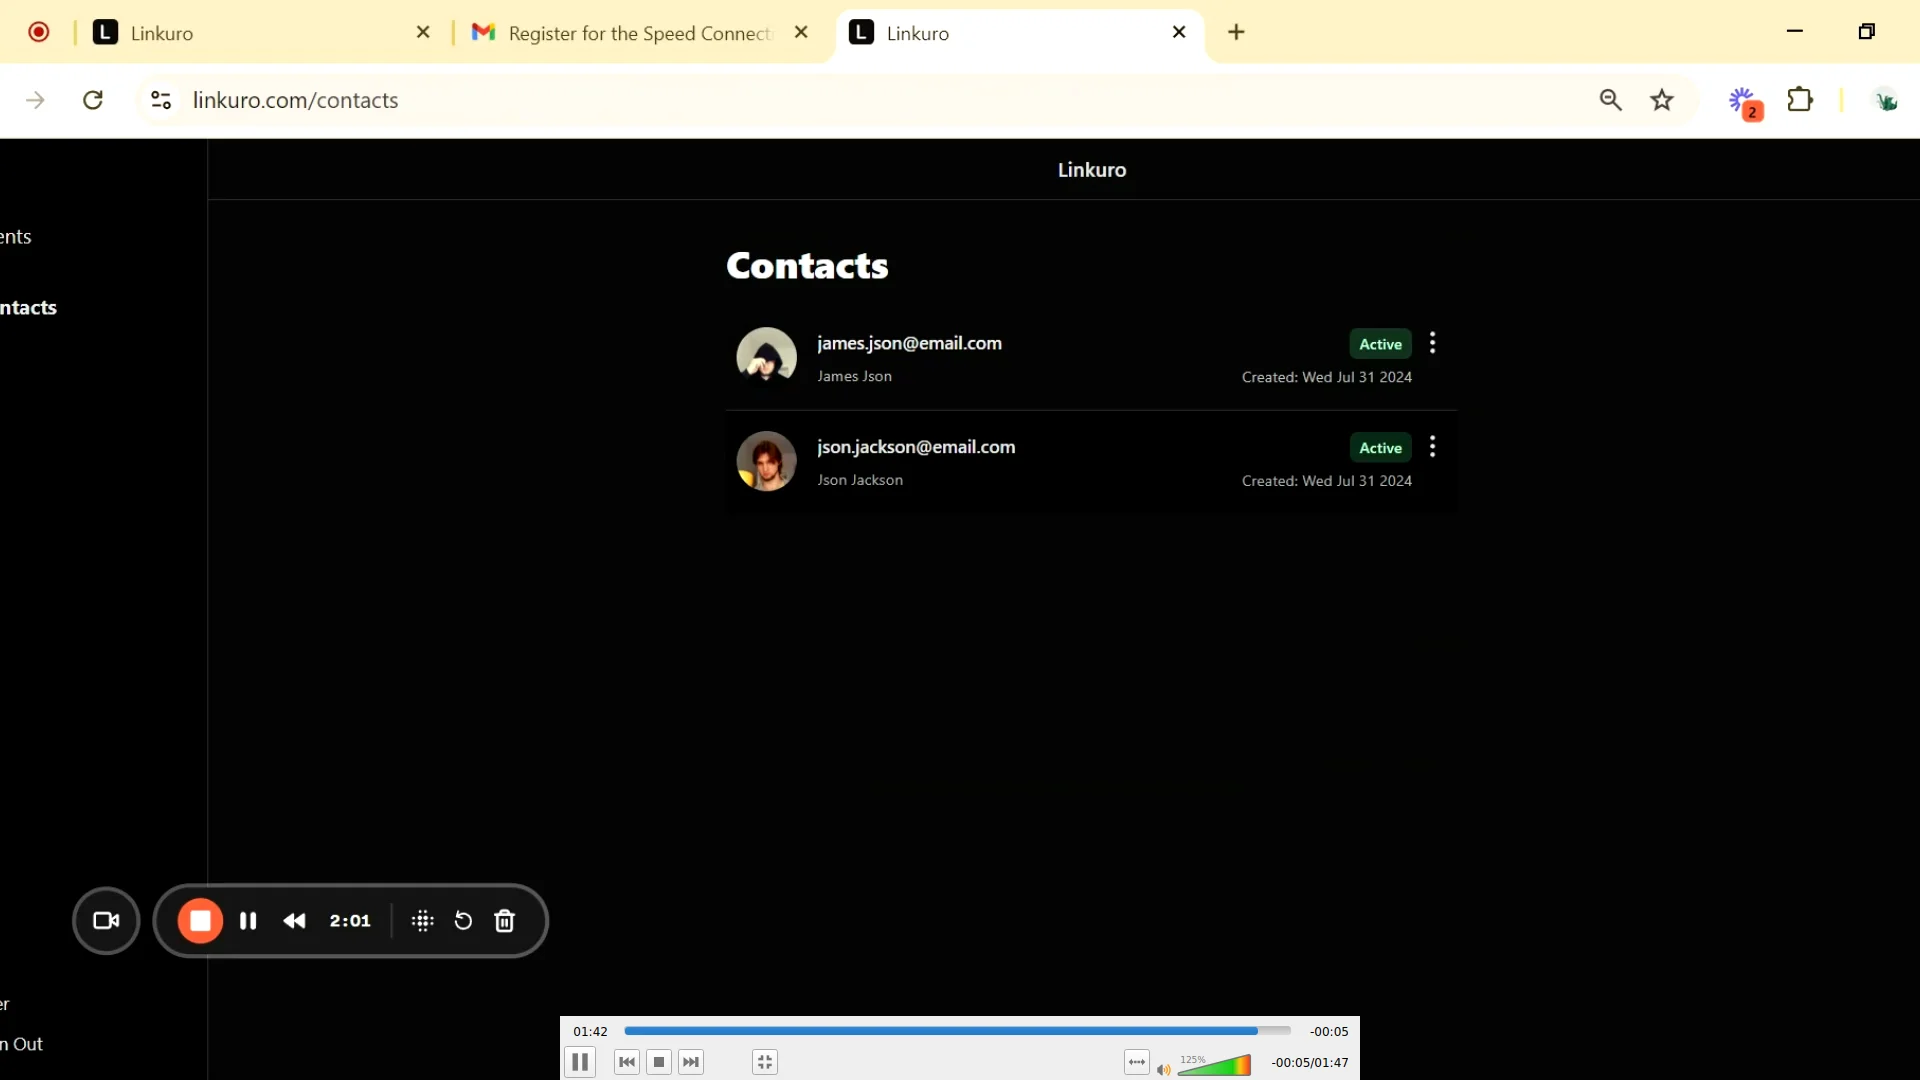Click Active badge of James Json
Image resolution: width=1920 pixels, height=1080 pixels.
click(x=1380, y=344)
